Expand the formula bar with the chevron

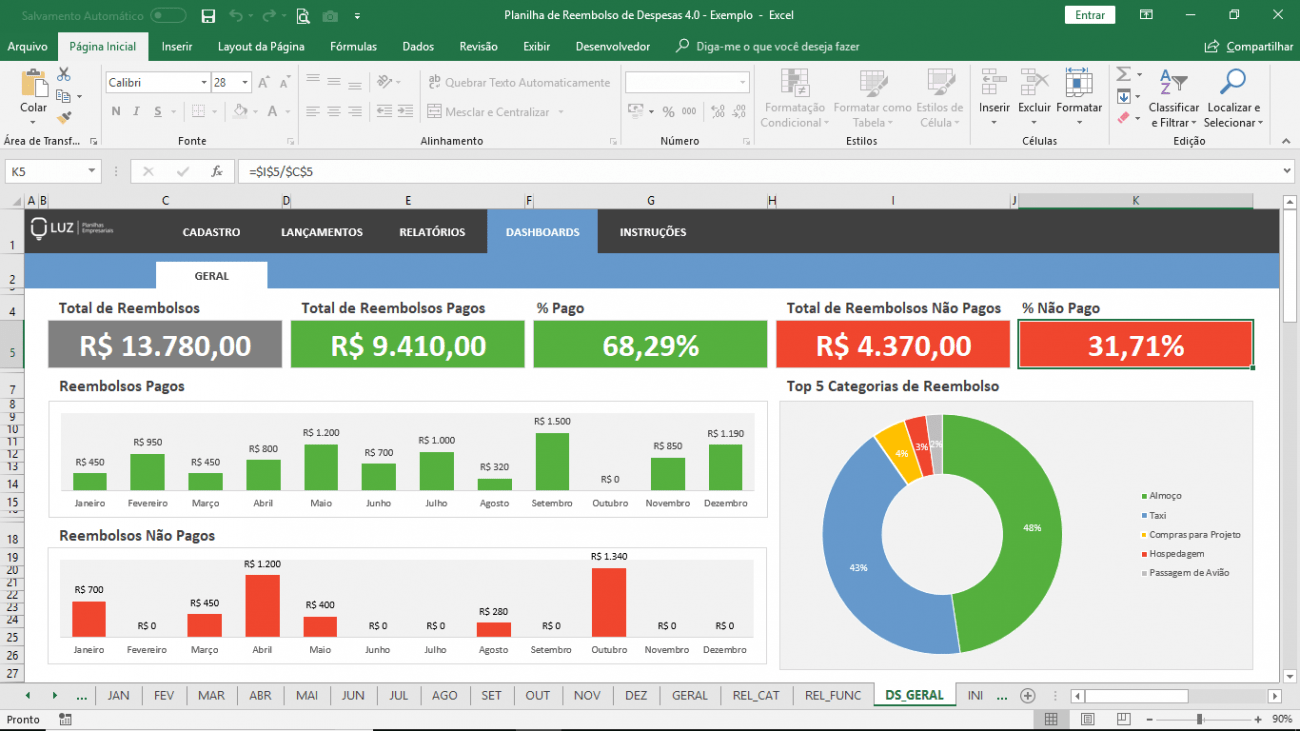point(1286,172)
